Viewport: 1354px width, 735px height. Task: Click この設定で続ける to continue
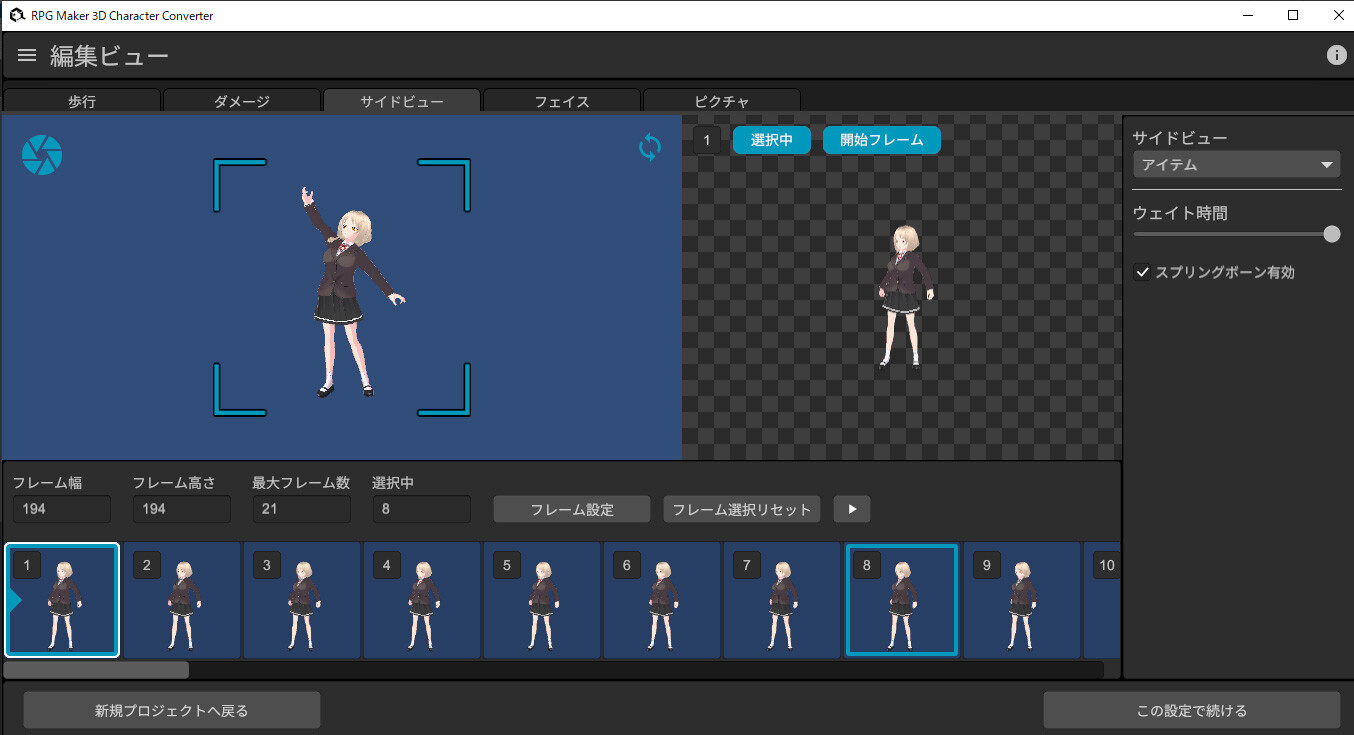coord(1192,709)
